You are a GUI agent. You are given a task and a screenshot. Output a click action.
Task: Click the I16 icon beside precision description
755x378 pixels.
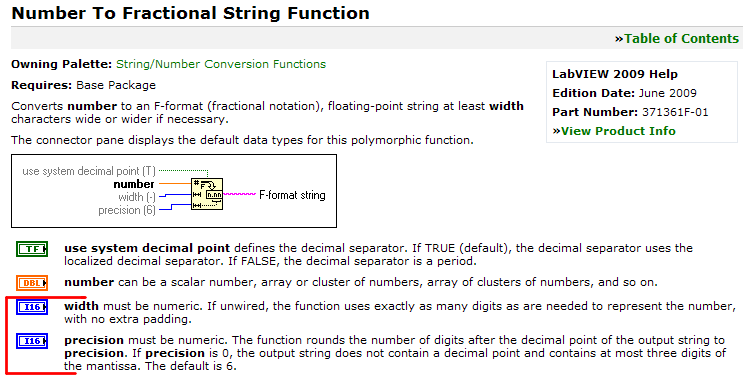click(32, 341)
